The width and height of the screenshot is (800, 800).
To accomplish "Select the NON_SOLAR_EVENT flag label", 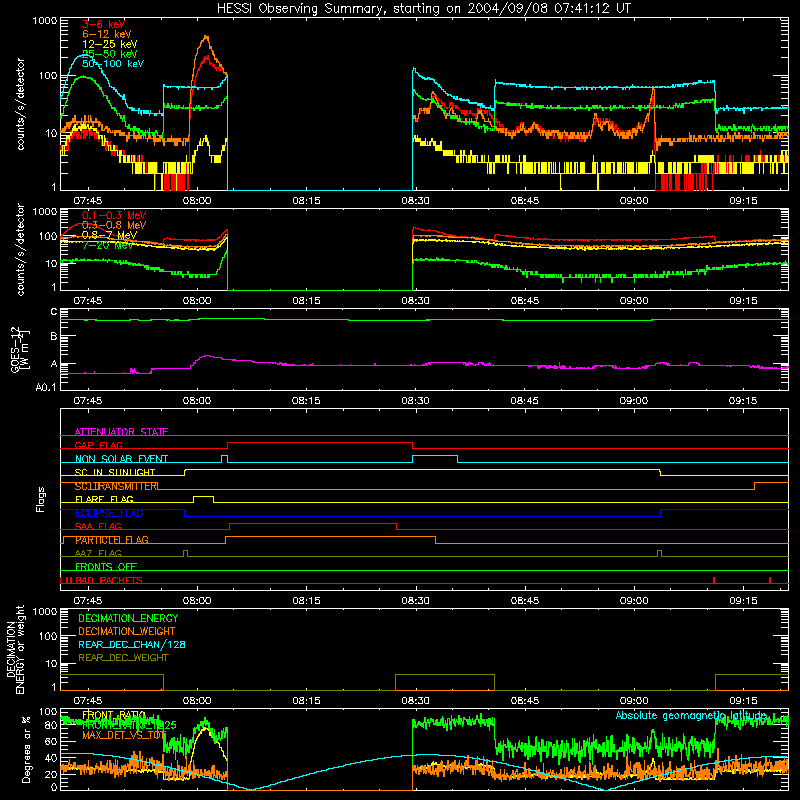I will pyautogui.click(x=121, y=459).
